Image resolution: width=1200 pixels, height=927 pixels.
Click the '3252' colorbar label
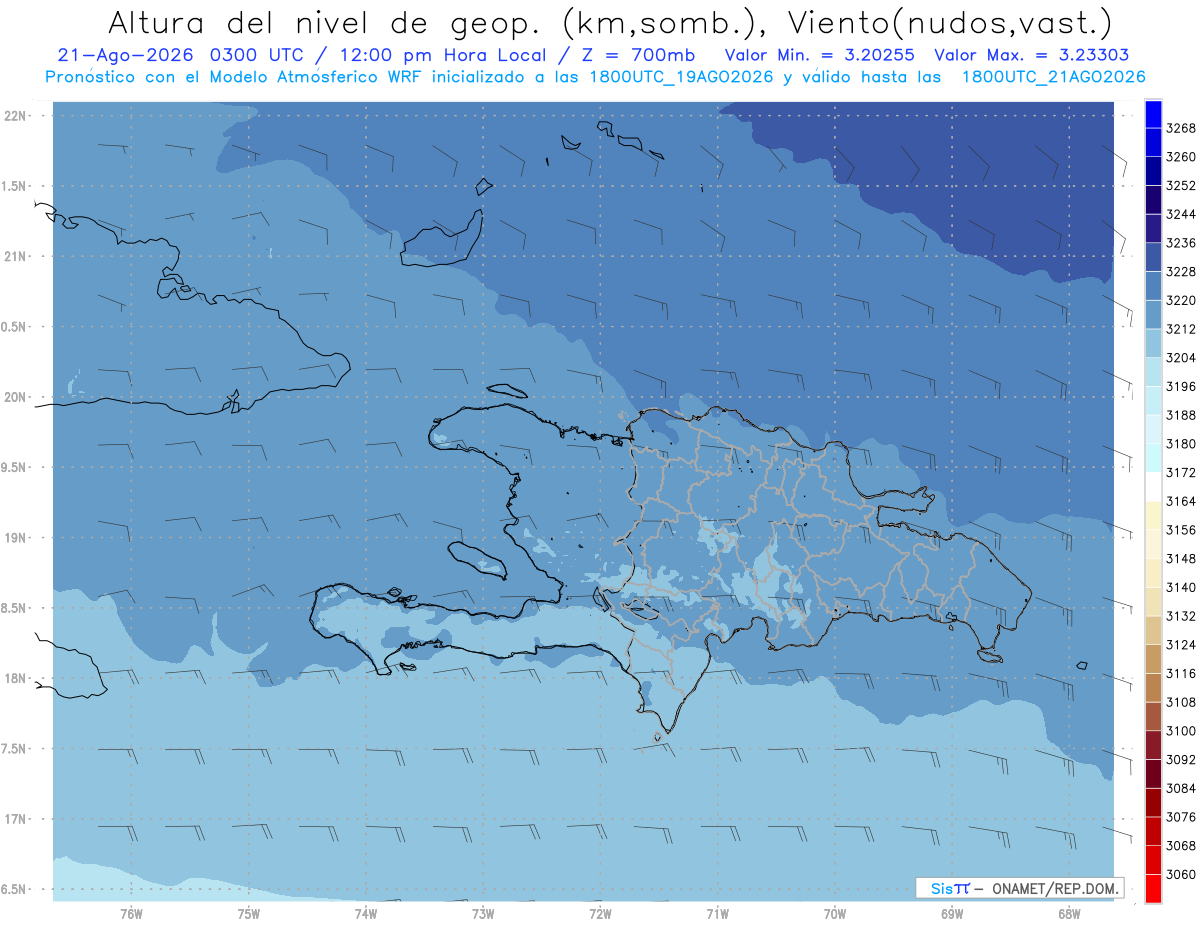pyautogui.click(x=1181, y=185)
